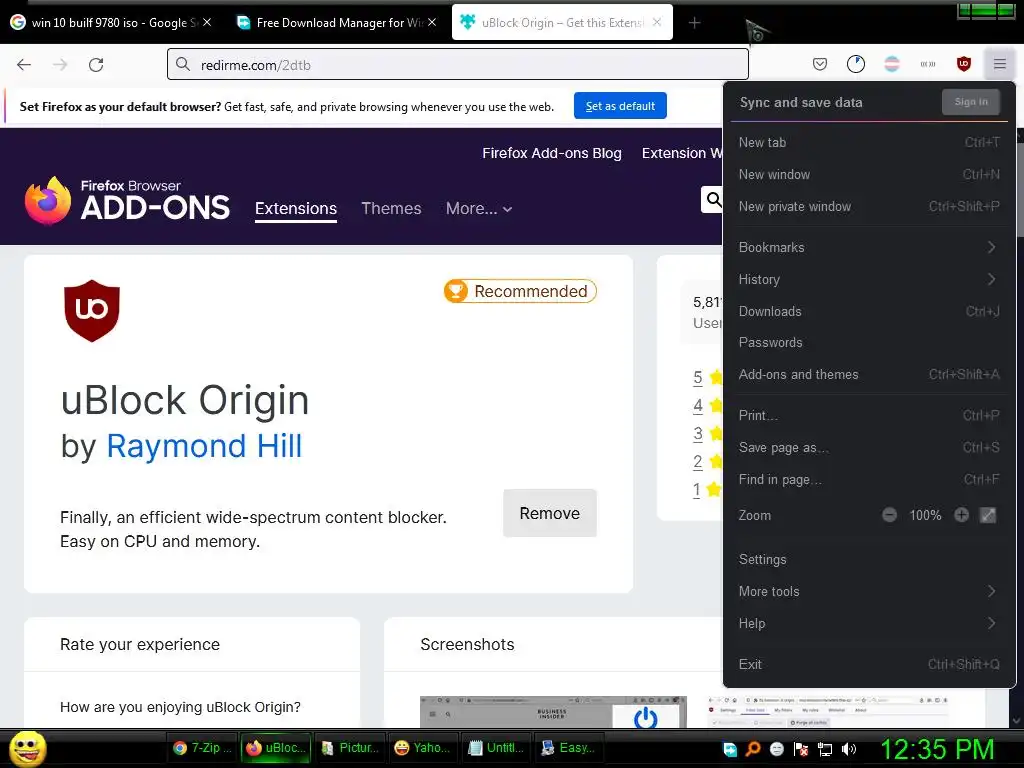Click the URL address bar

(458, 65)
